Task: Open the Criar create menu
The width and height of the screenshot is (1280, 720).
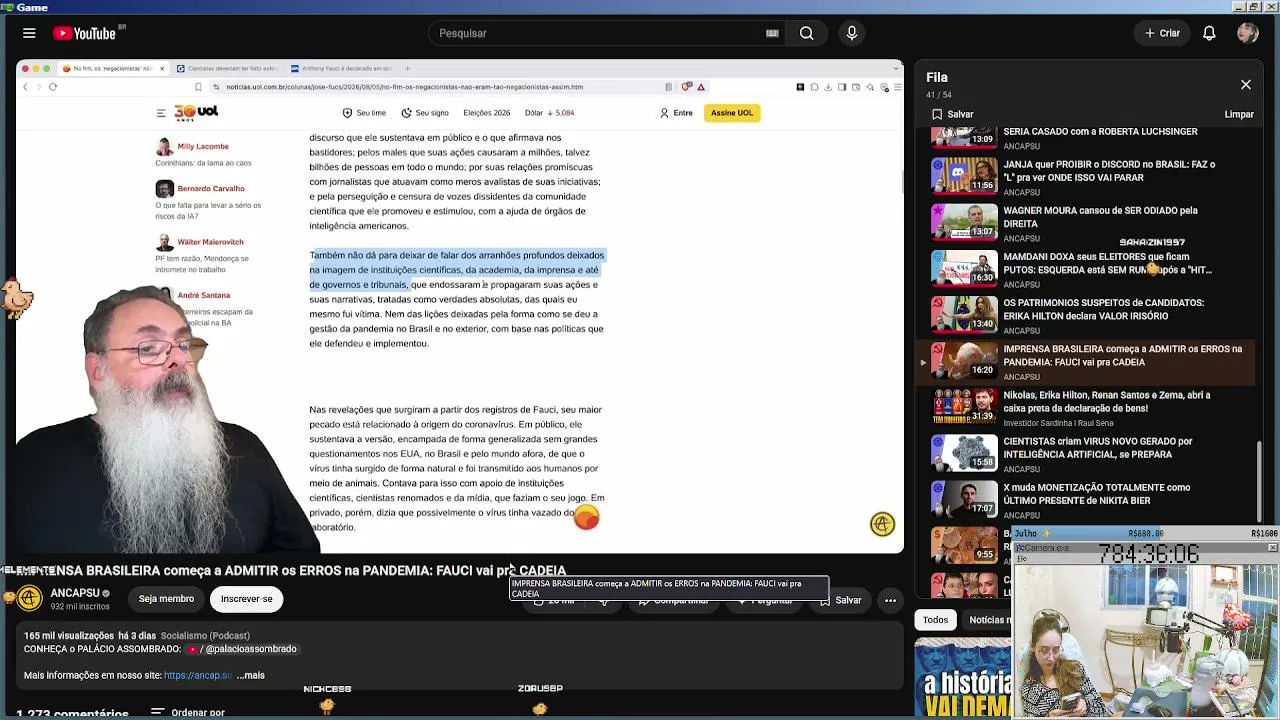Action: coord(1162,33)
